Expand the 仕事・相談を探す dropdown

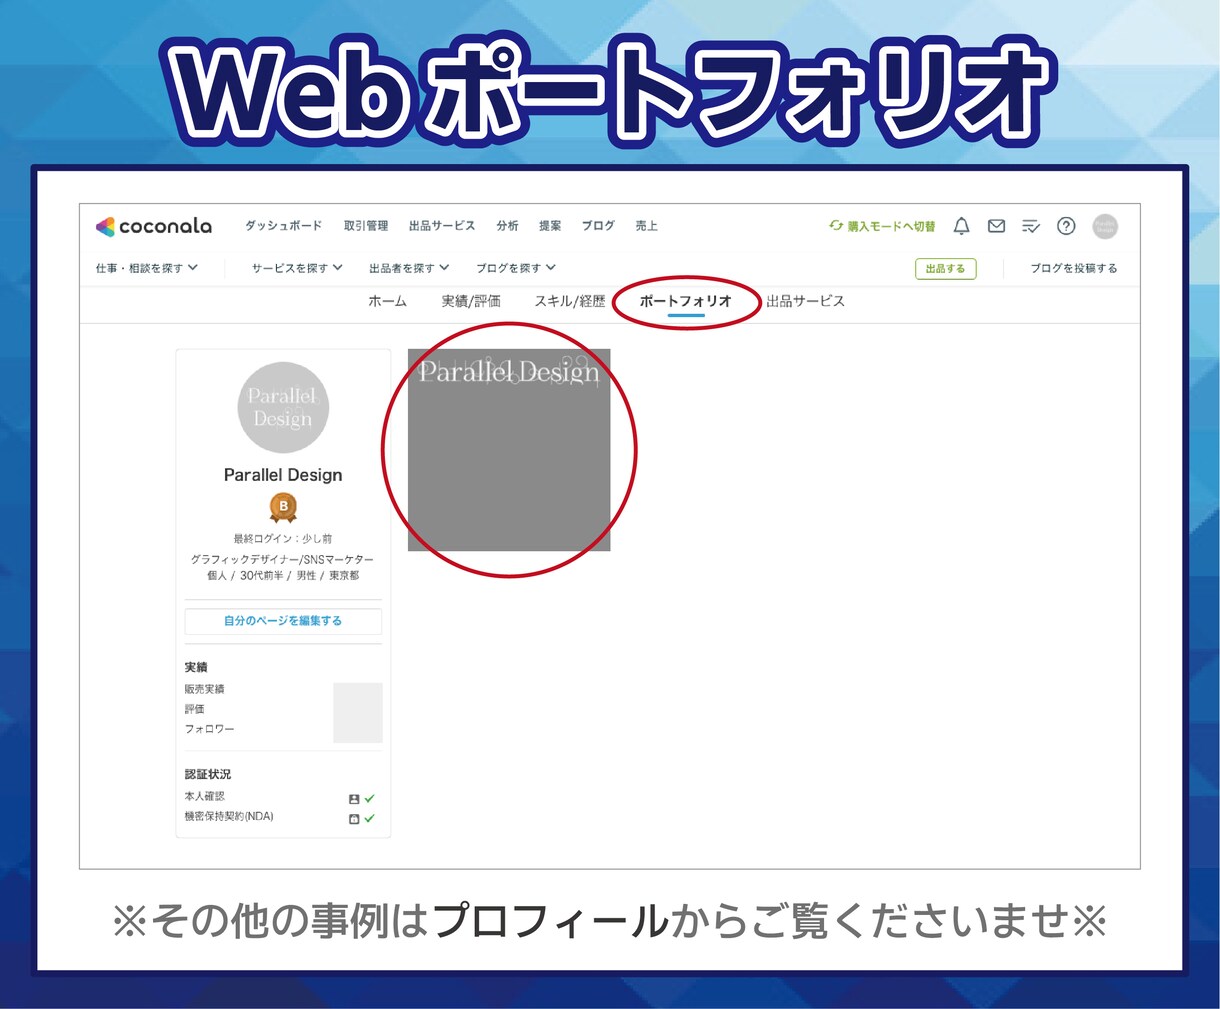click(147, 268)
